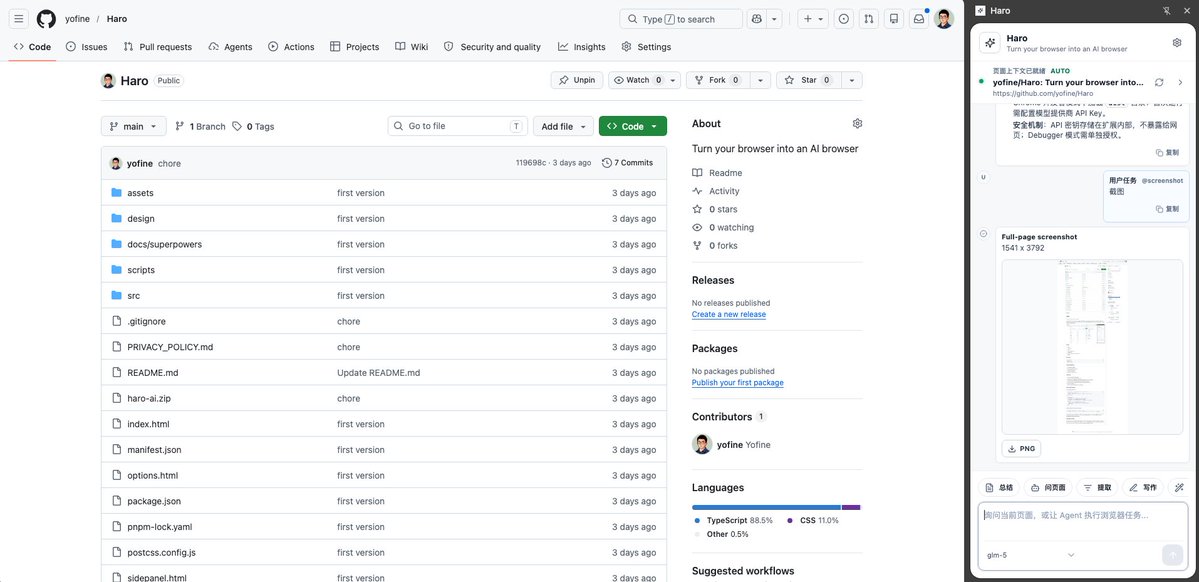View the 0 Tags link
Image resolution: width=1199 pixels, height=582 pixels.
pos(253,126)
